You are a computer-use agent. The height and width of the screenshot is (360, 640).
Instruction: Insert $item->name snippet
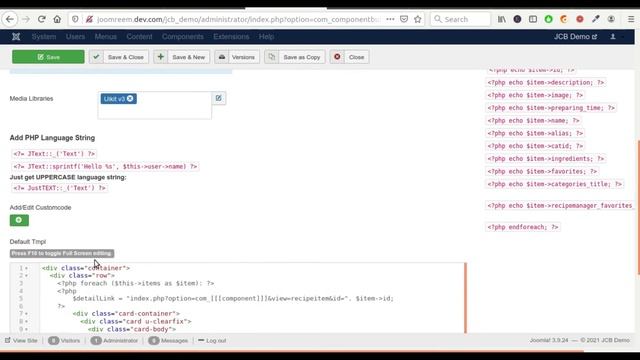click(x=533, y=120)
